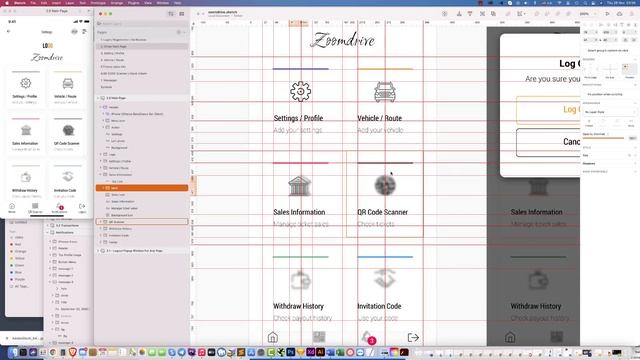Image resolution: width=640 pixels, height=360 pixels.
Task: Click the back arrow in preview window
Action: pos(9,31)
